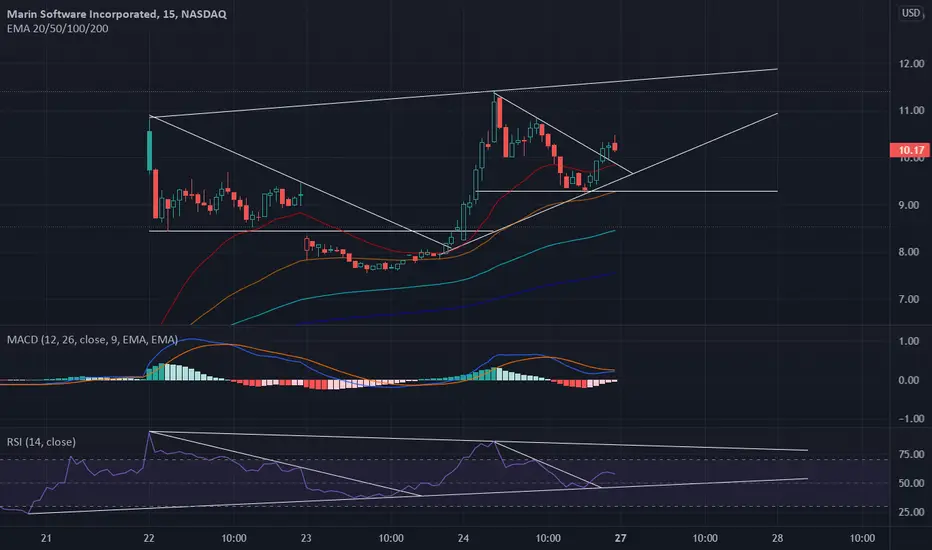Screen dimensions: 932x550
Task: Click date label 21 on time axis
Action: click(46, 539)
